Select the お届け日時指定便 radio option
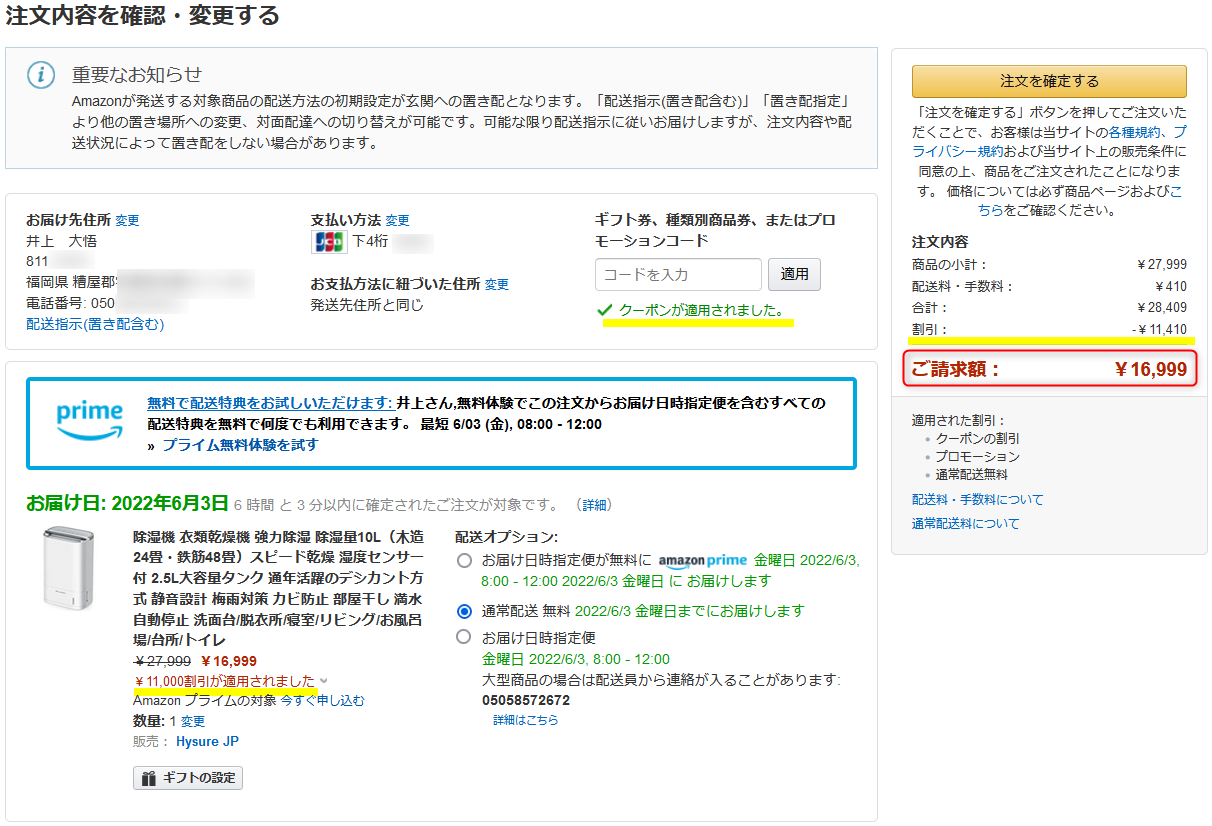Image resolution: width=1212 pixels, height=826 pixels. 464,636
